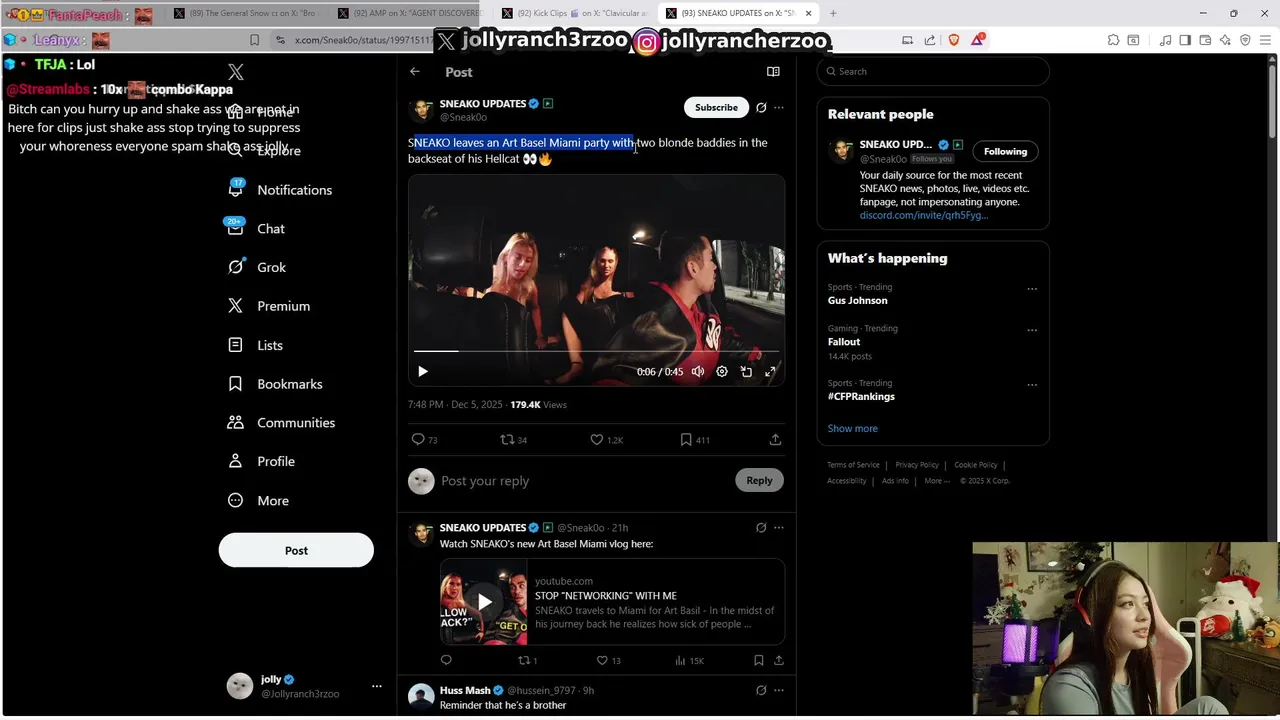This screenshot has height=720, width=1280.
Task: Open Huss Mash profile name
Action: pyautogui.click(x=465, y=690)
